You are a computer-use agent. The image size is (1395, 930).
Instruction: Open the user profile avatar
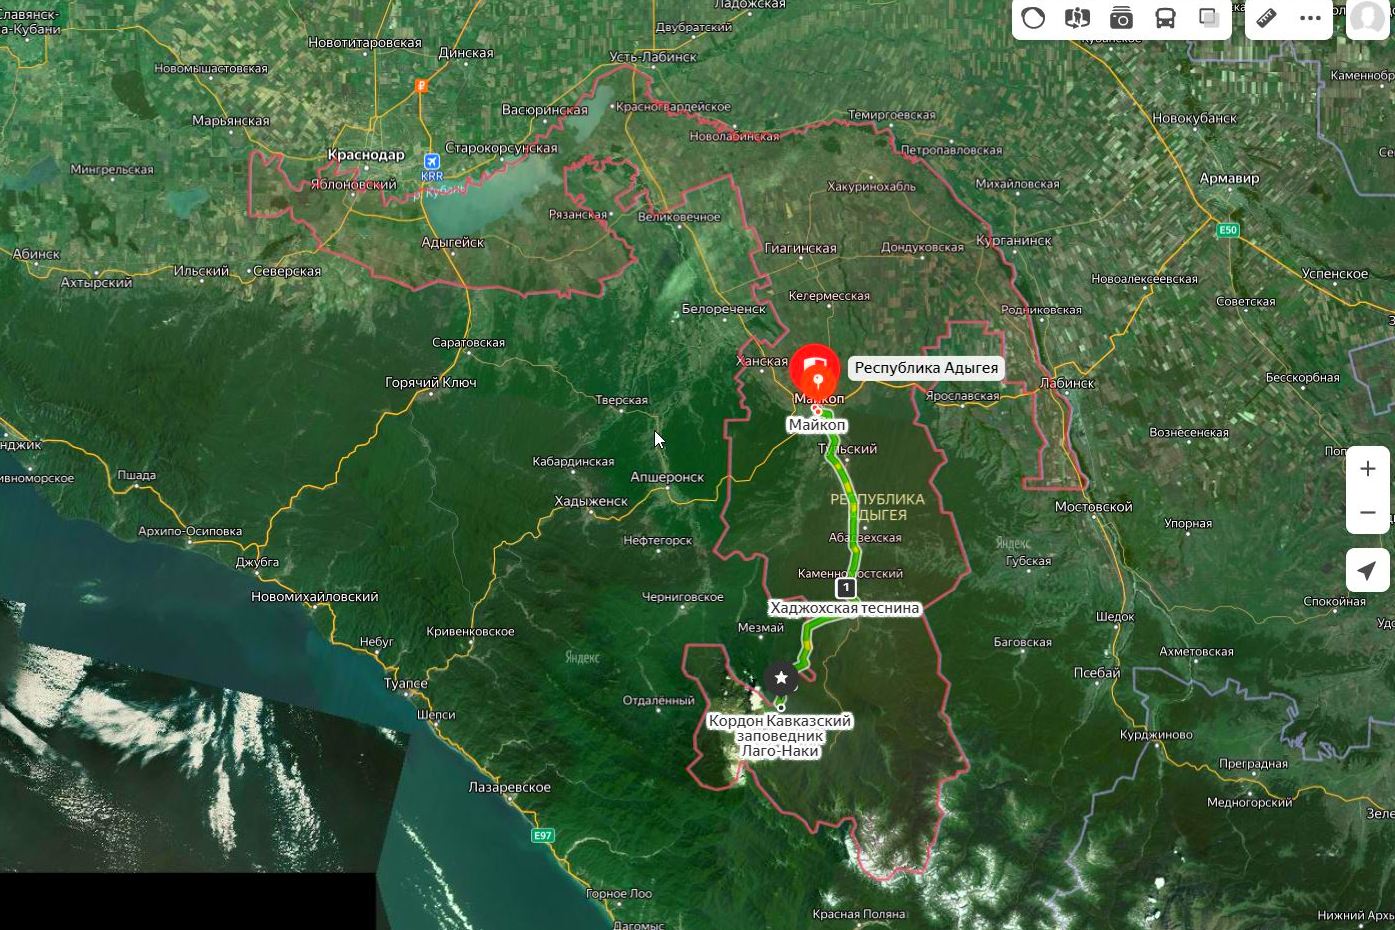1366,18
